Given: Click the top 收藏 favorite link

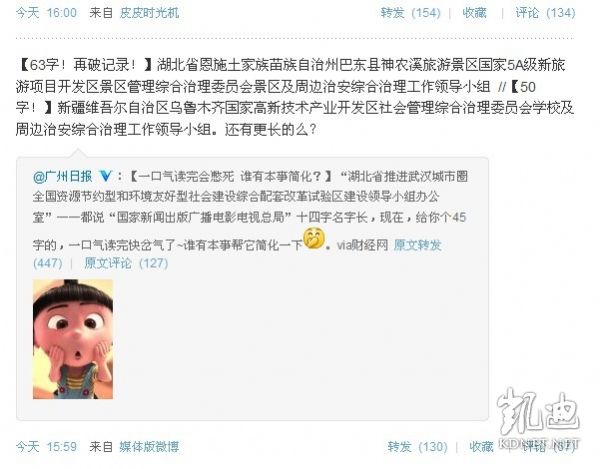Looking at the screenshot, I should pos(474,13).
